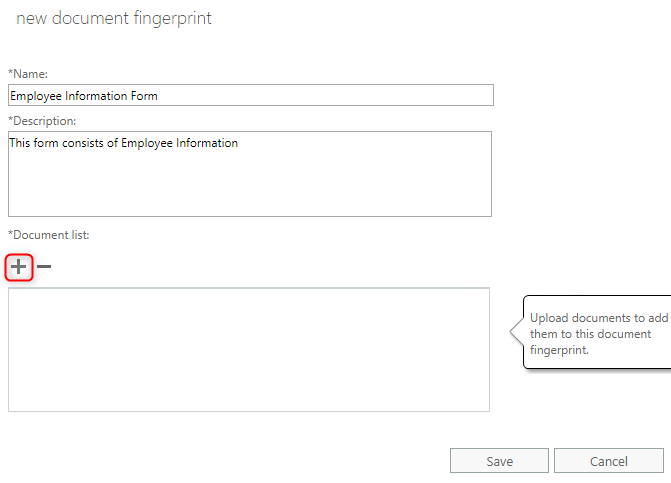Click the tooltip's pointer arrow
Screen dimensions: 671x483
517,331
